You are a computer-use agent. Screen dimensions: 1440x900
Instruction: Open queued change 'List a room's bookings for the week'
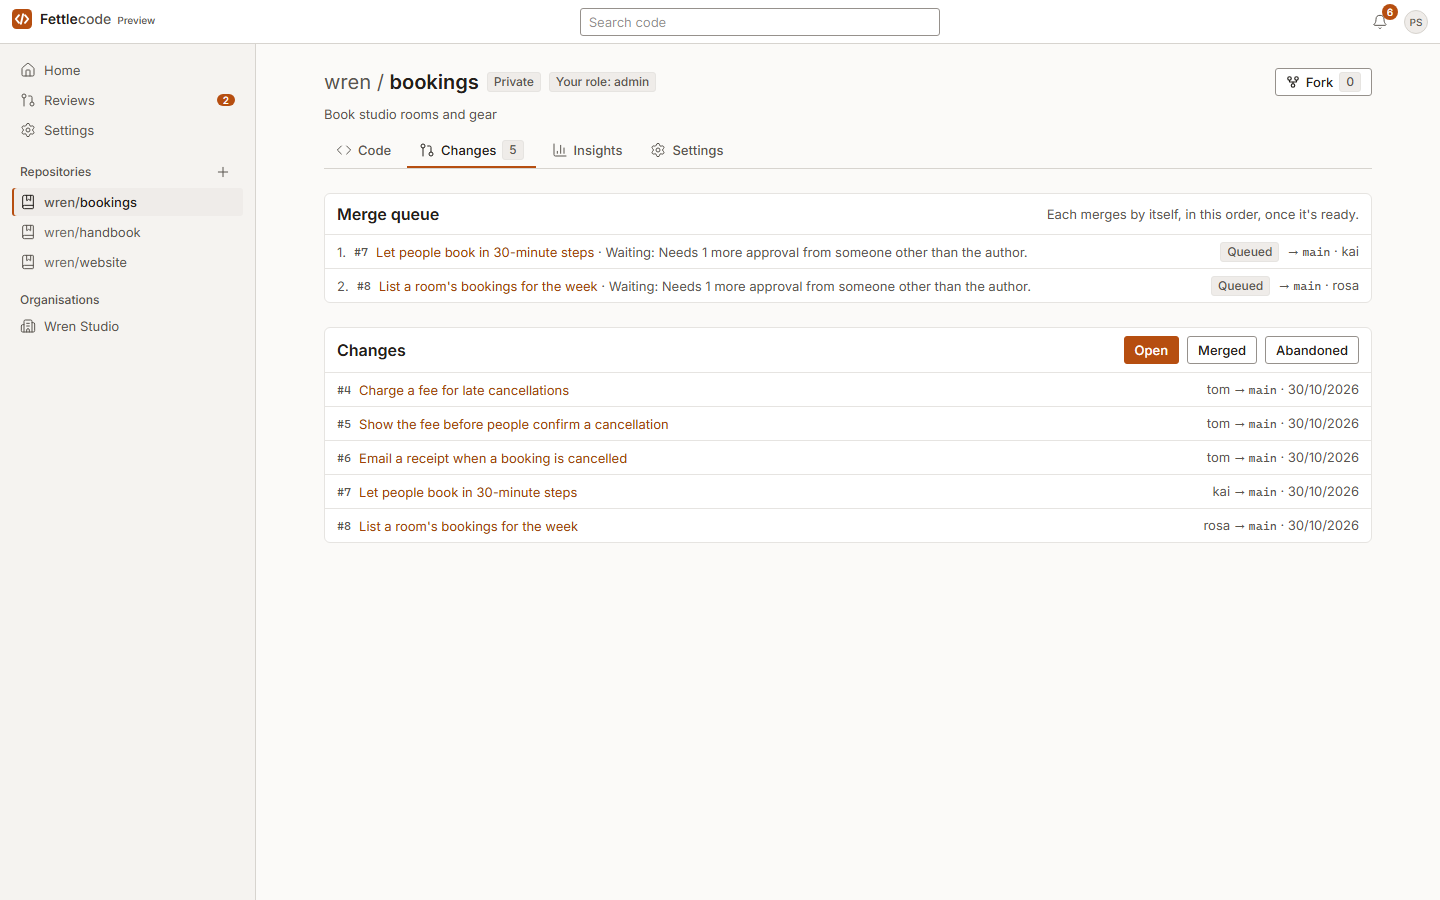[488, 286]
